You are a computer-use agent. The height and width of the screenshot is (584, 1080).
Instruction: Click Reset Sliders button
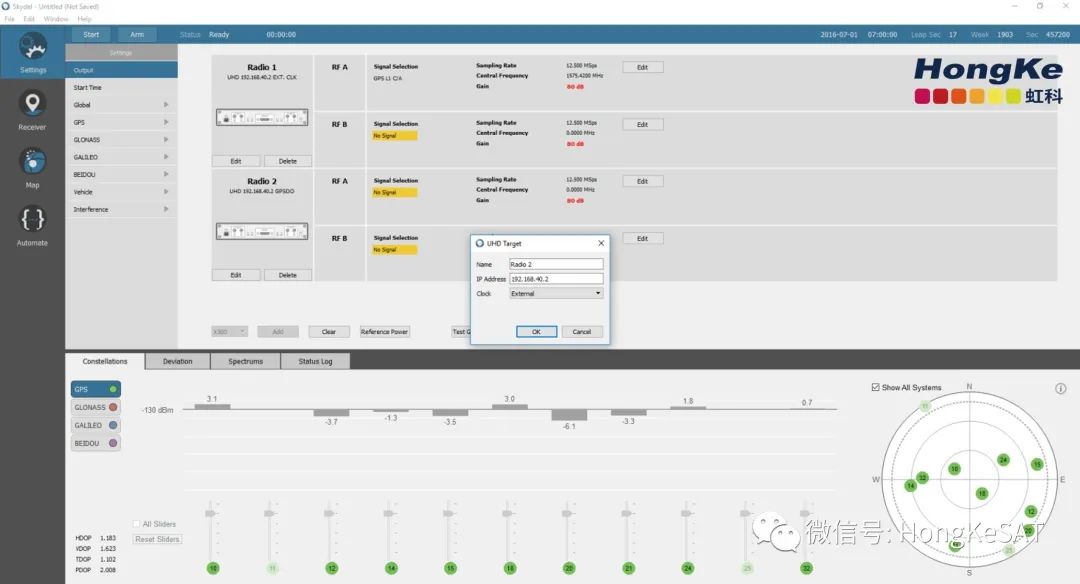pos(157,539)
